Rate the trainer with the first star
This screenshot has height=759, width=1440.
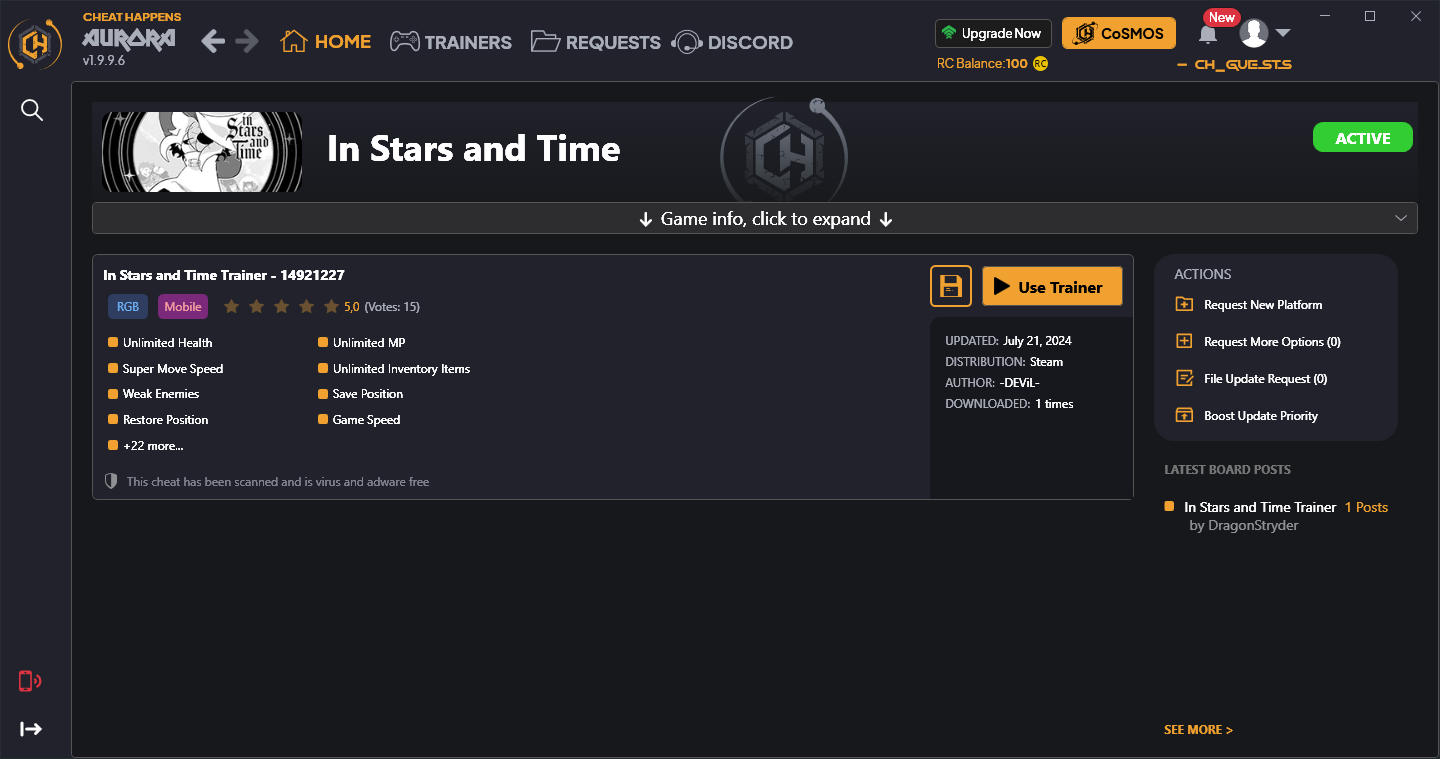point(232,306)
